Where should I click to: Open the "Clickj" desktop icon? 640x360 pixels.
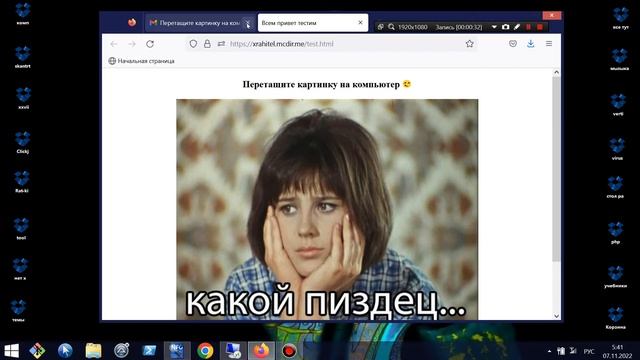tap(22, 142)
